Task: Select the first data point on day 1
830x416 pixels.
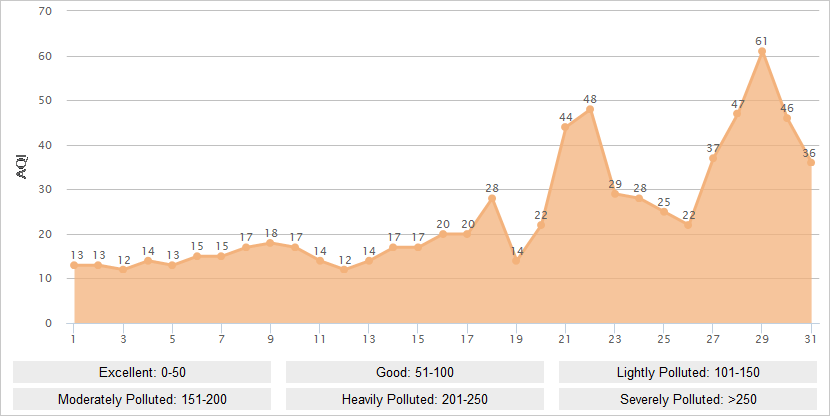Action: point(74,265)
